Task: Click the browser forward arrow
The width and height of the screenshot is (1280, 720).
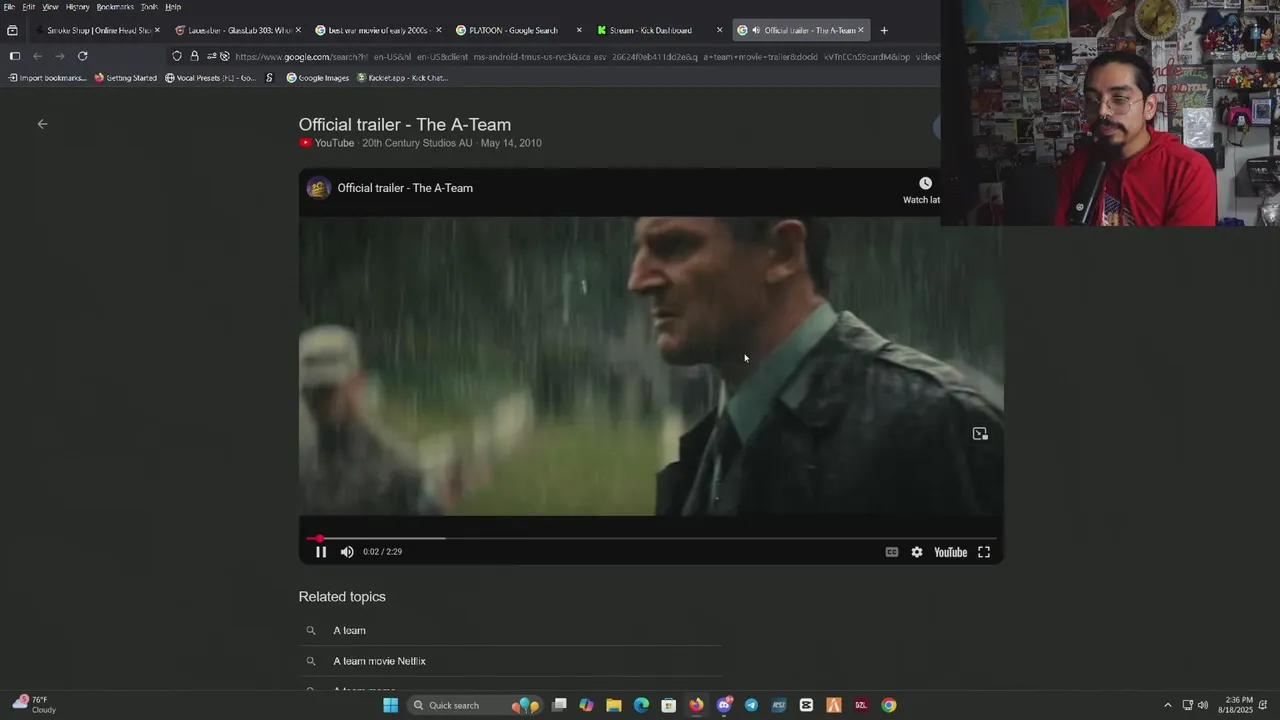Action: 60,56
